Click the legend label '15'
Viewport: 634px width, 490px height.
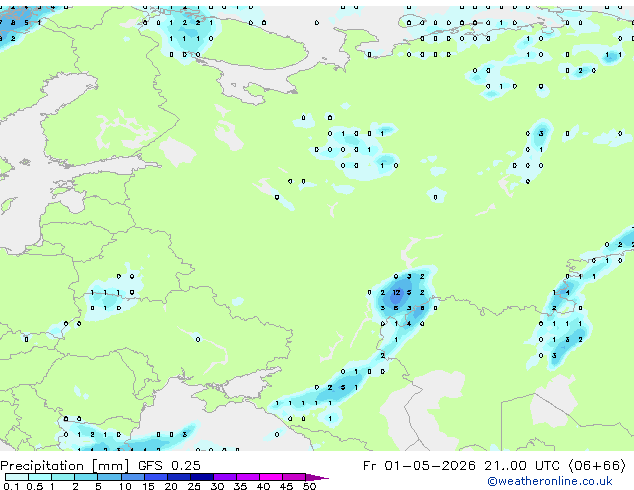coord(148,486)
